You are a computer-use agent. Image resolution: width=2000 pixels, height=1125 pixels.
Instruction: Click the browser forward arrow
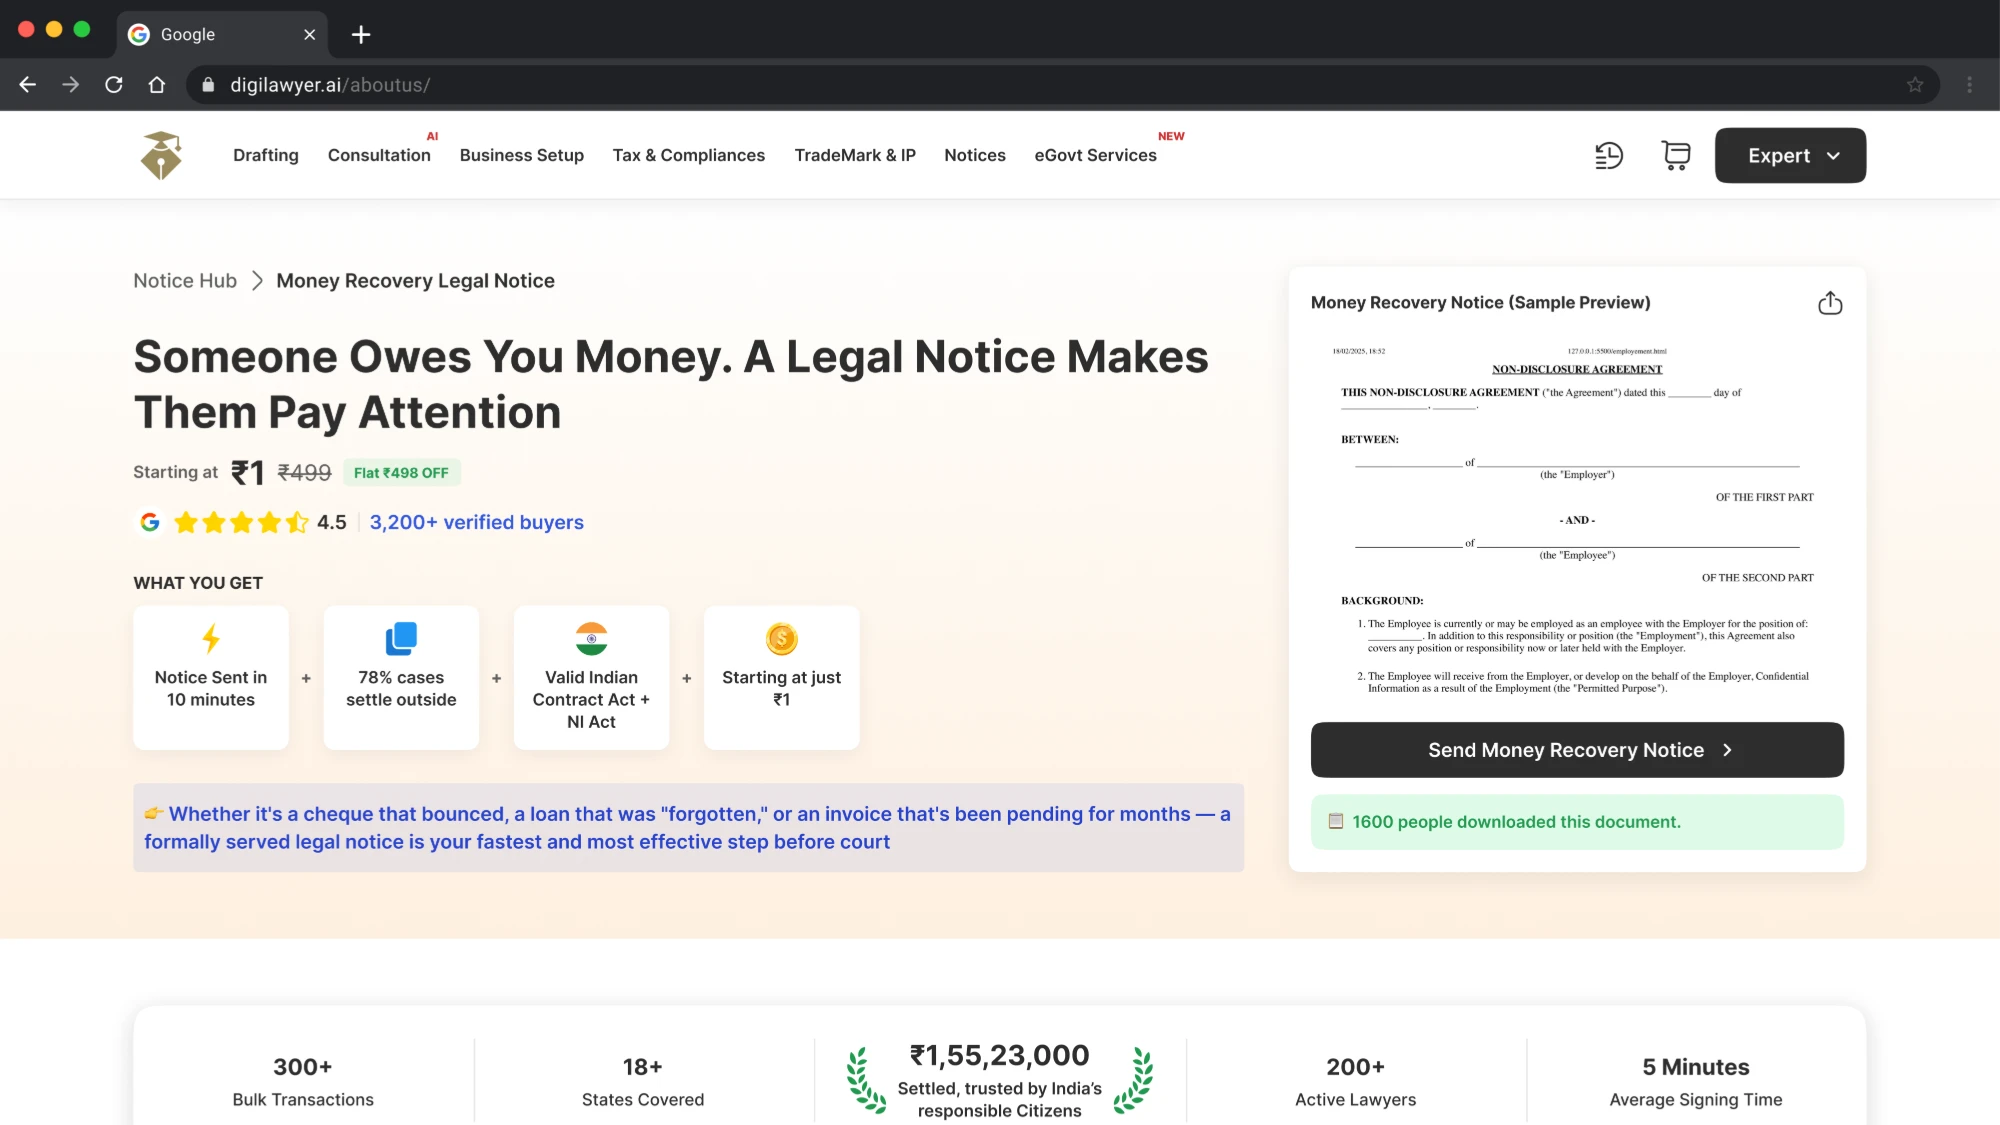tap(70, 85)
